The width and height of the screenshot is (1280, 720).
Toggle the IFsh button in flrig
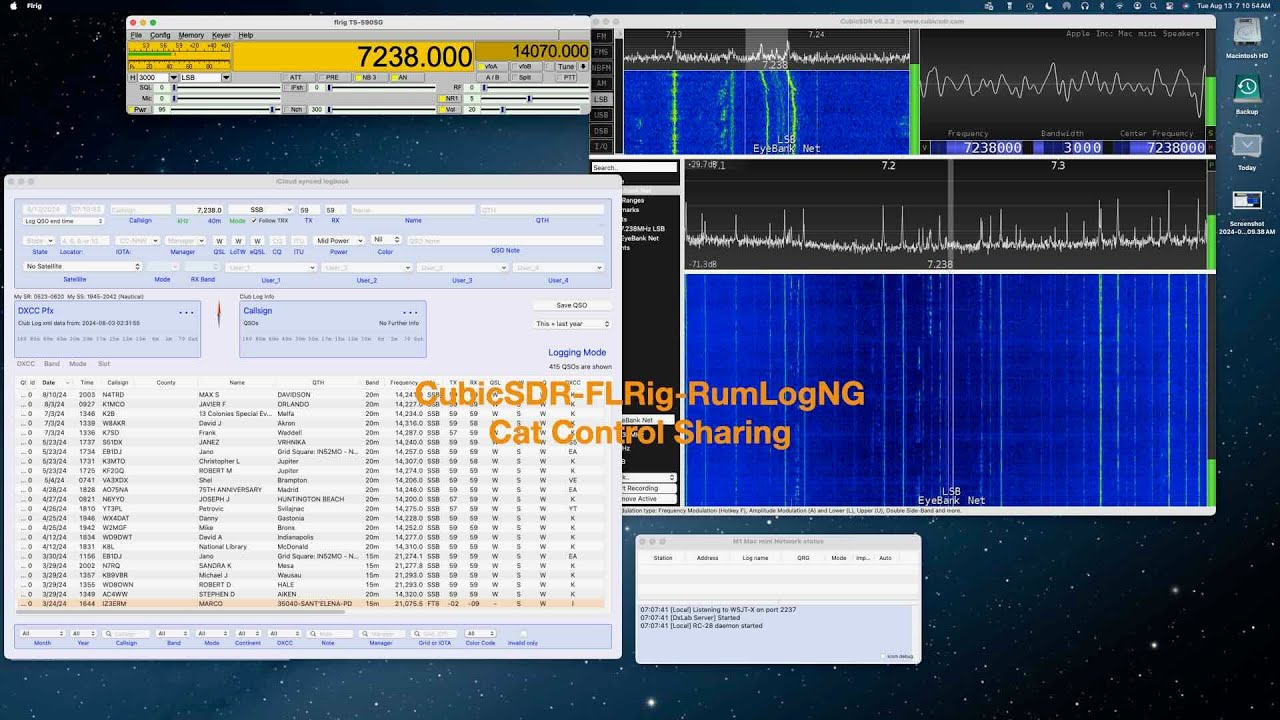pyautogui.click(x=297, y=88)
